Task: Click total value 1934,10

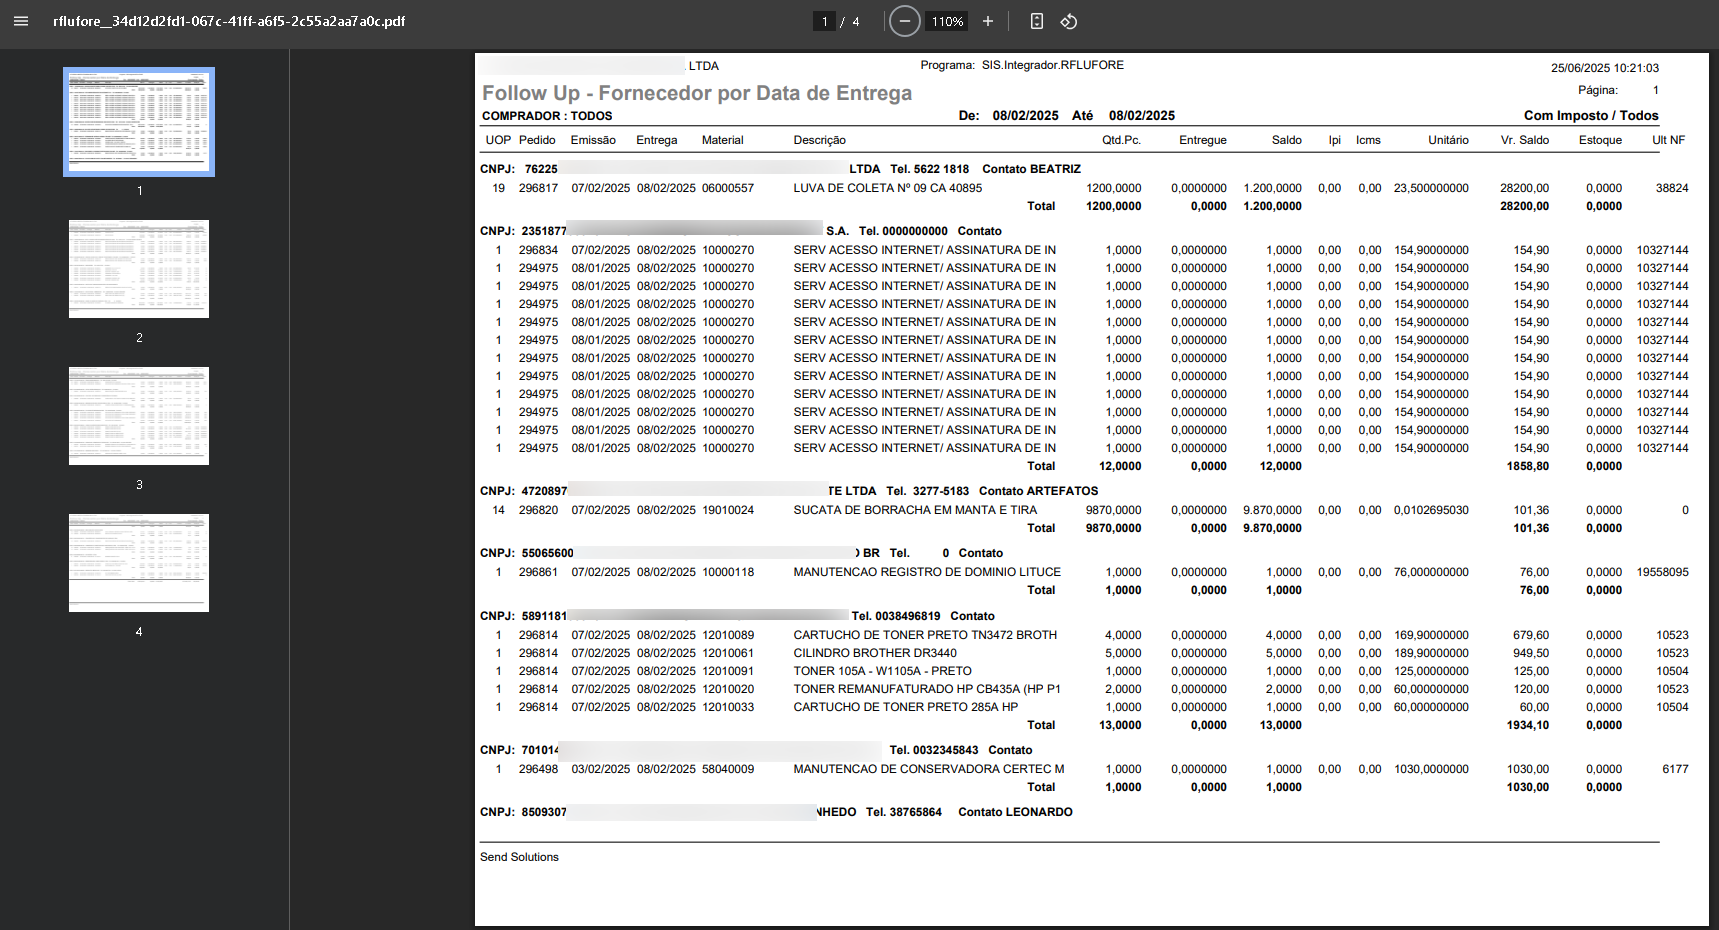Action: coord(1528,725)
